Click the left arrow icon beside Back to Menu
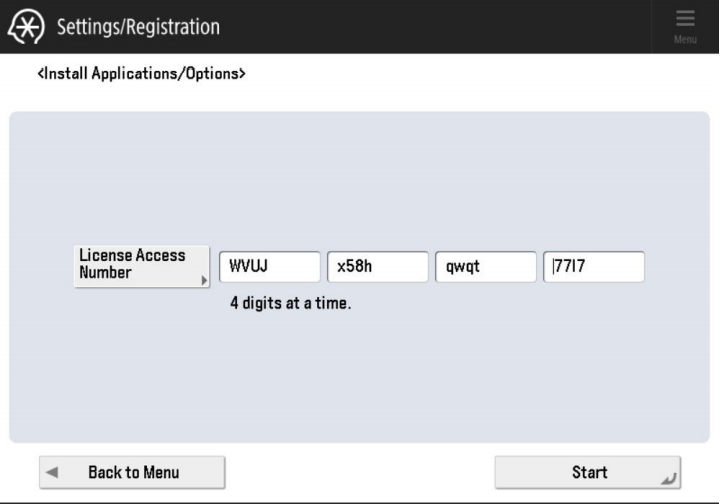Viewport: 721px width, 504px height. click(52, 472)
